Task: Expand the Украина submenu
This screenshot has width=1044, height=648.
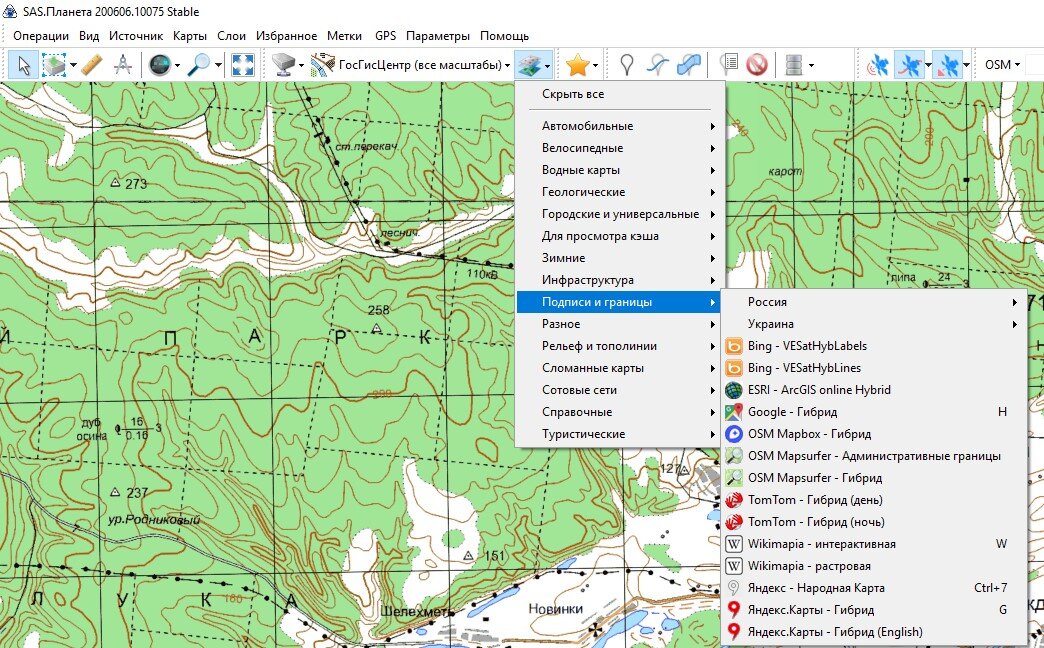Action: tap(874, 324)
